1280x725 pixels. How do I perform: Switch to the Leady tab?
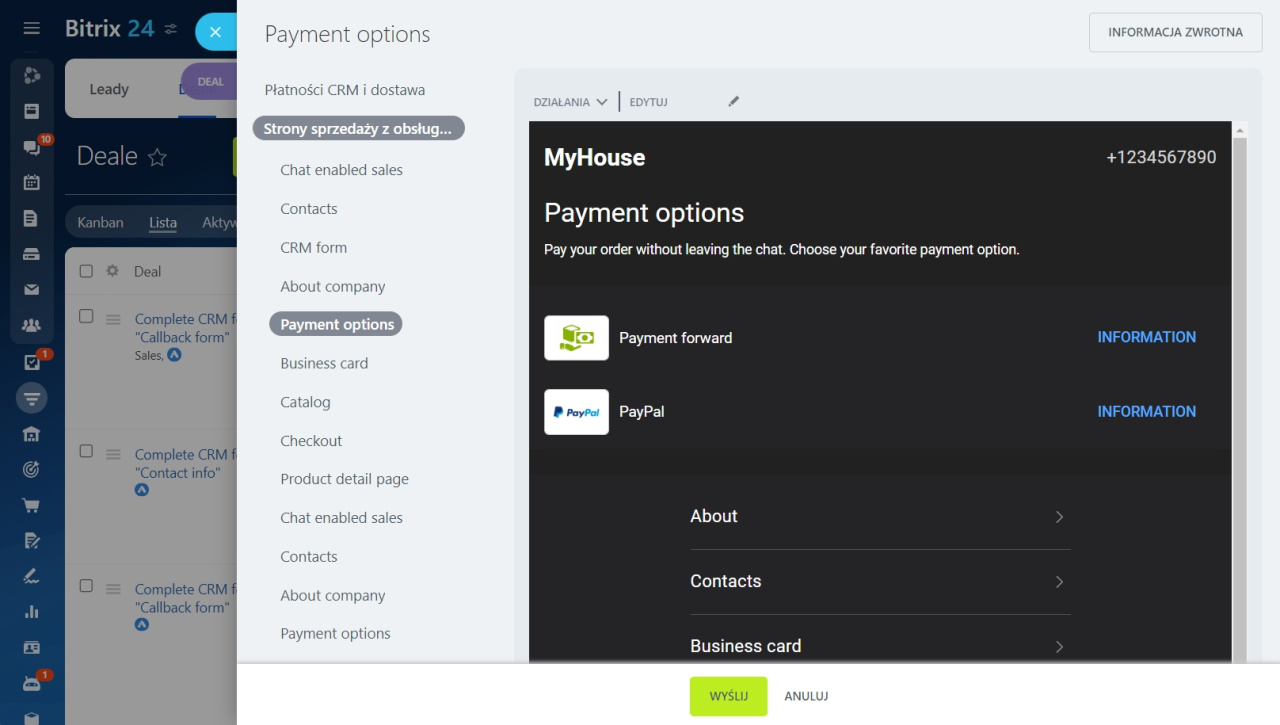coord(109,89)
